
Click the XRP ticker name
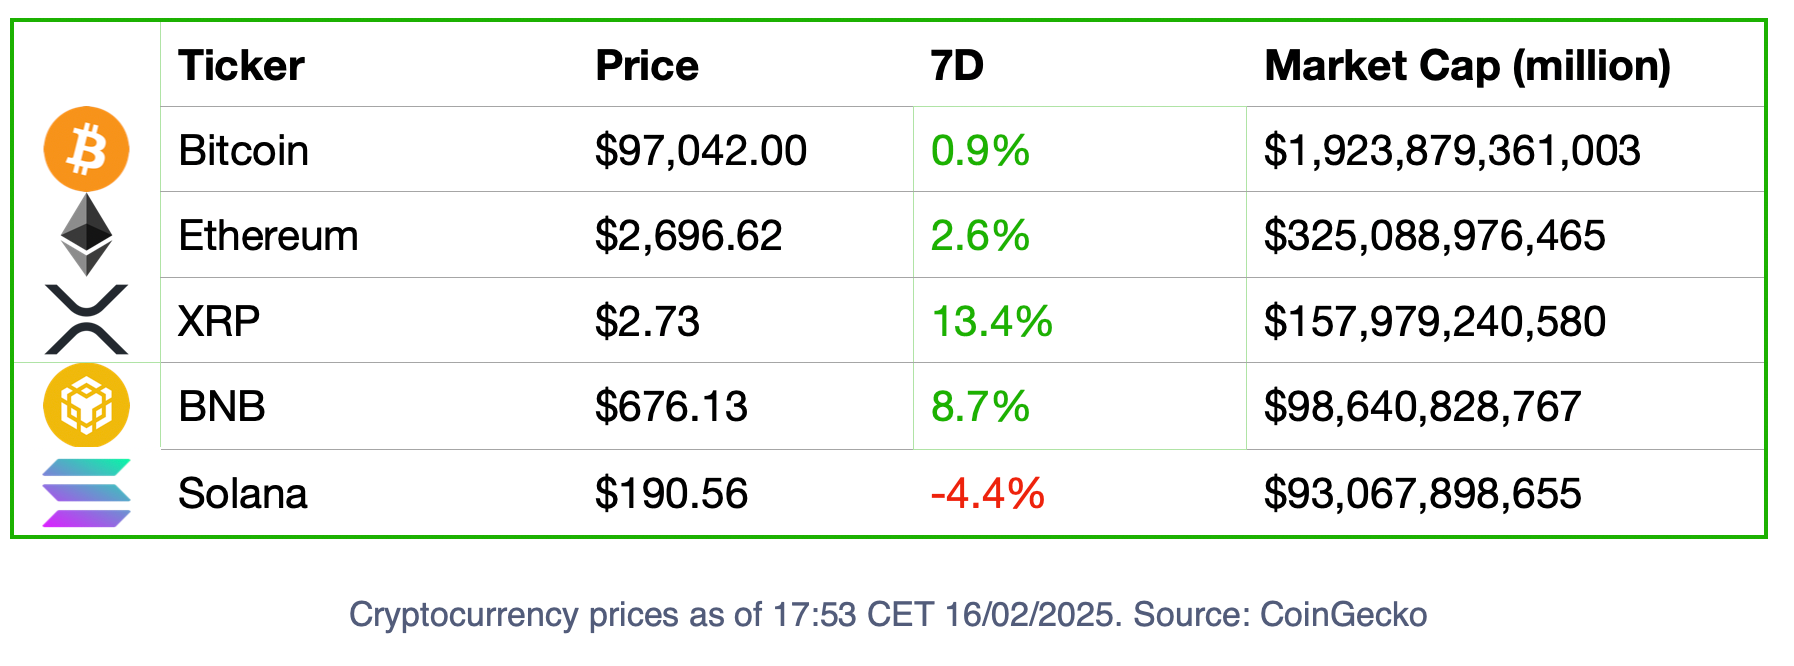(x=219, y=322)
